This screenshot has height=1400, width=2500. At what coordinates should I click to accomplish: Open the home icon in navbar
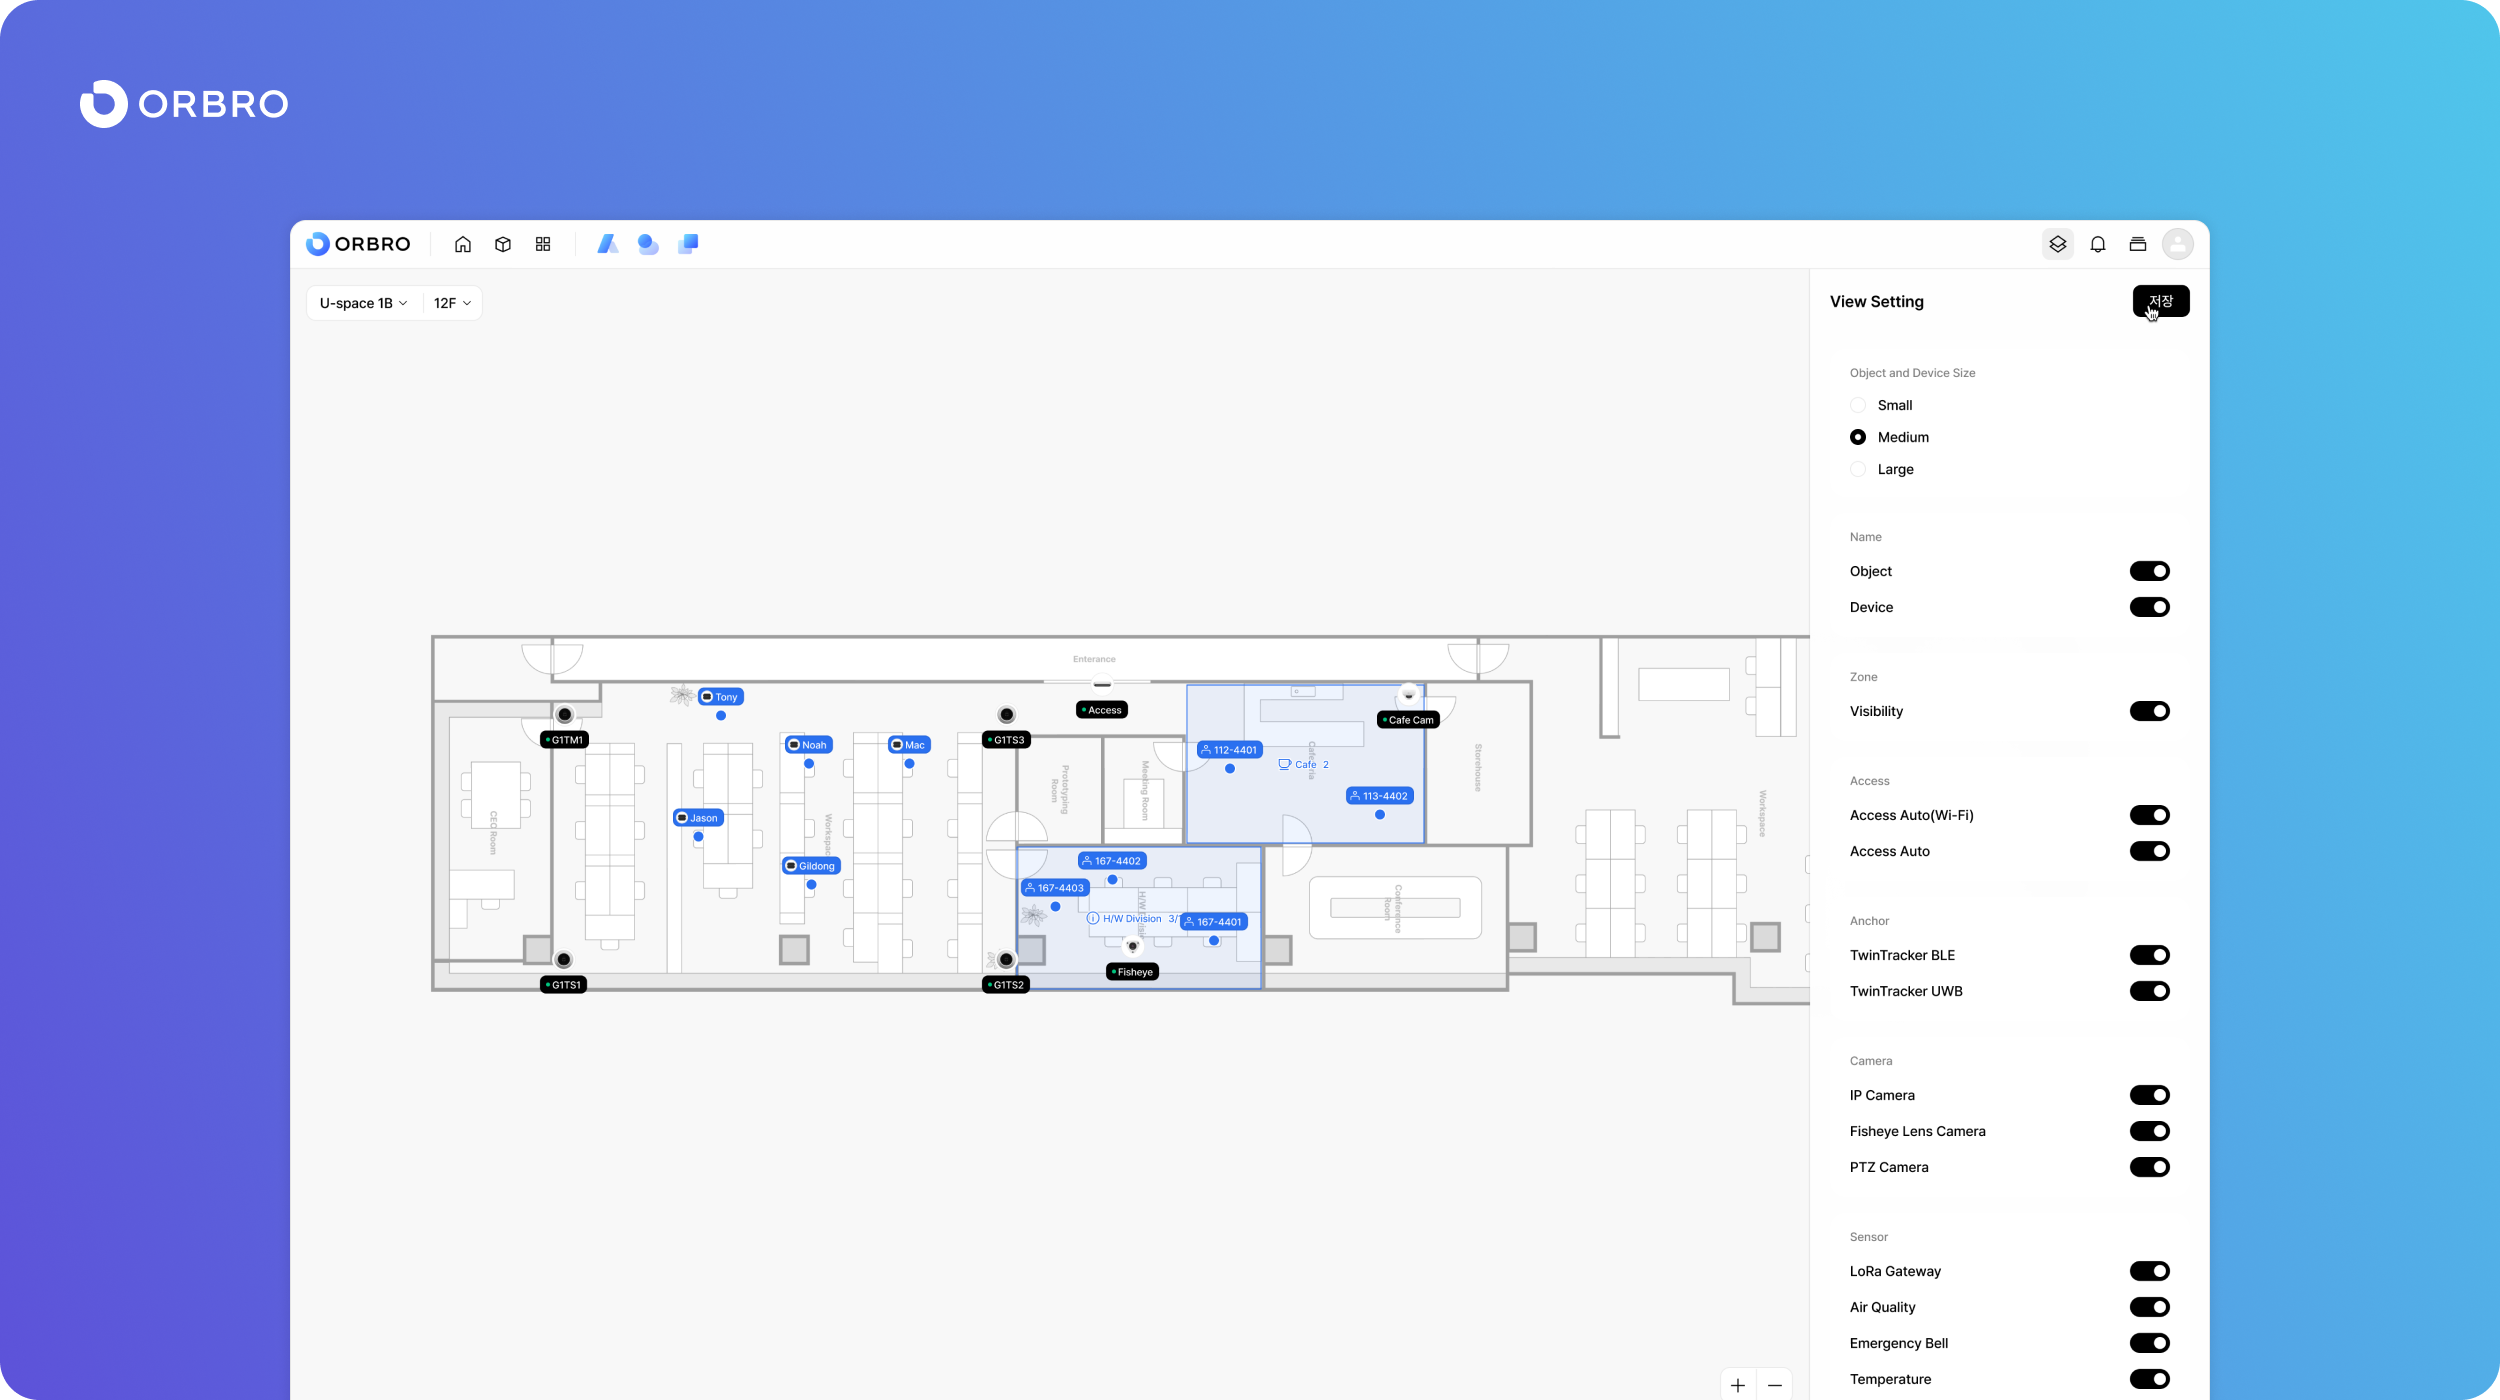462,244
